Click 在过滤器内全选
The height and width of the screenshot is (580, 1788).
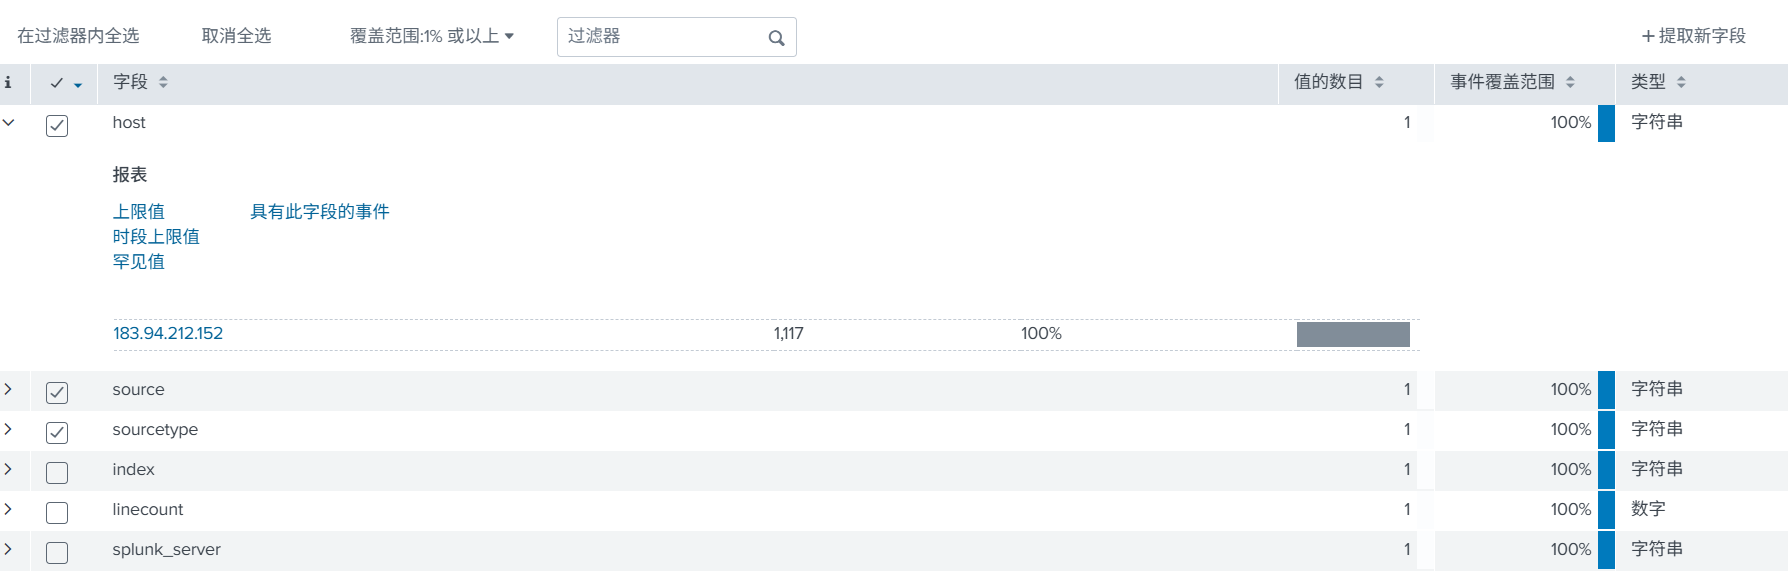[x=78, y=36]
